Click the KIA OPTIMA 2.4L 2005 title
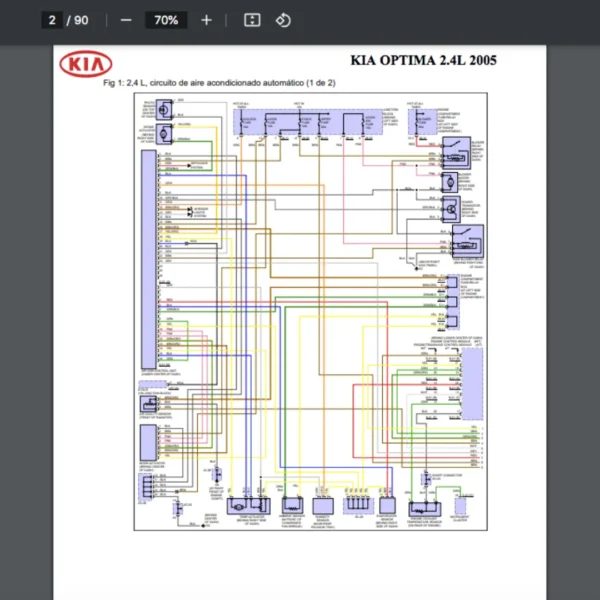This screenshot has width=600, height=600. 423,60
